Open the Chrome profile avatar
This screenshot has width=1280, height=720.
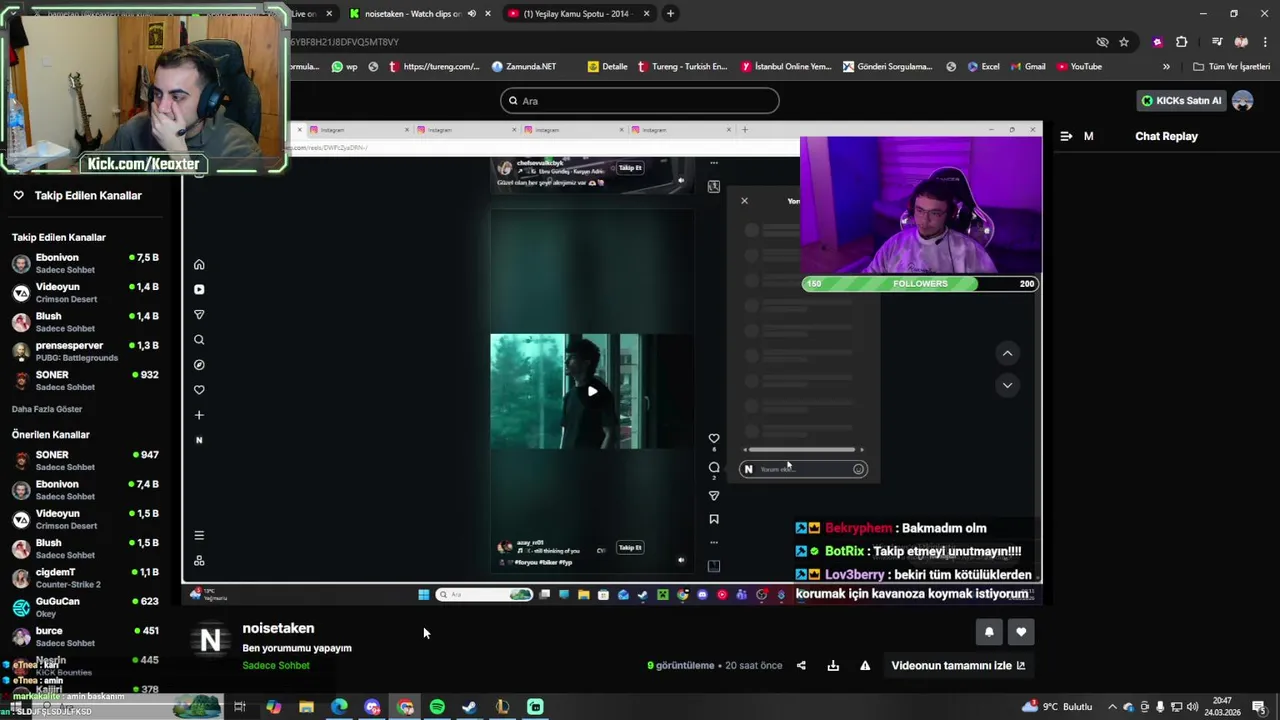(1241, 42)
